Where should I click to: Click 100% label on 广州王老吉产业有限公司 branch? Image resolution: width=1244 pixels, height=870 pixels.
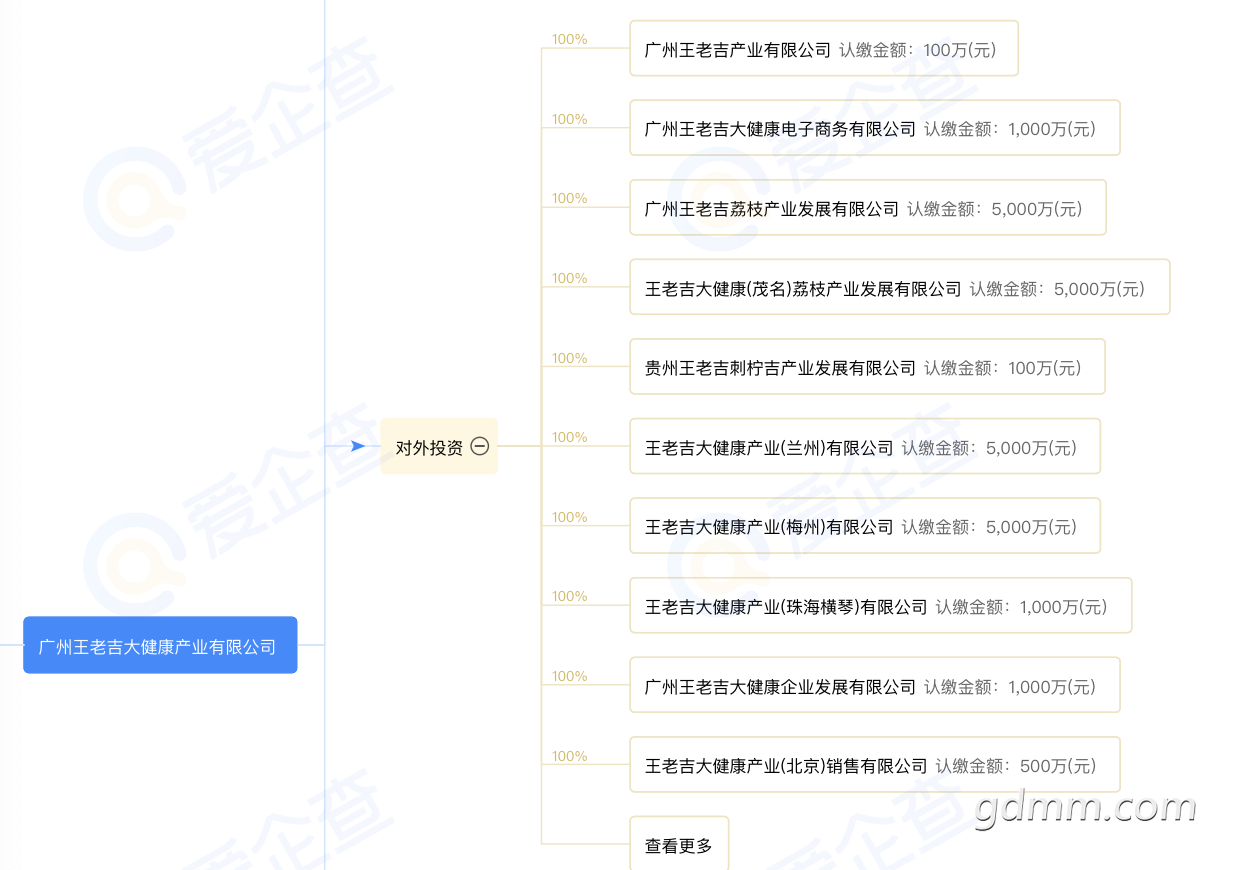[569, 40]
